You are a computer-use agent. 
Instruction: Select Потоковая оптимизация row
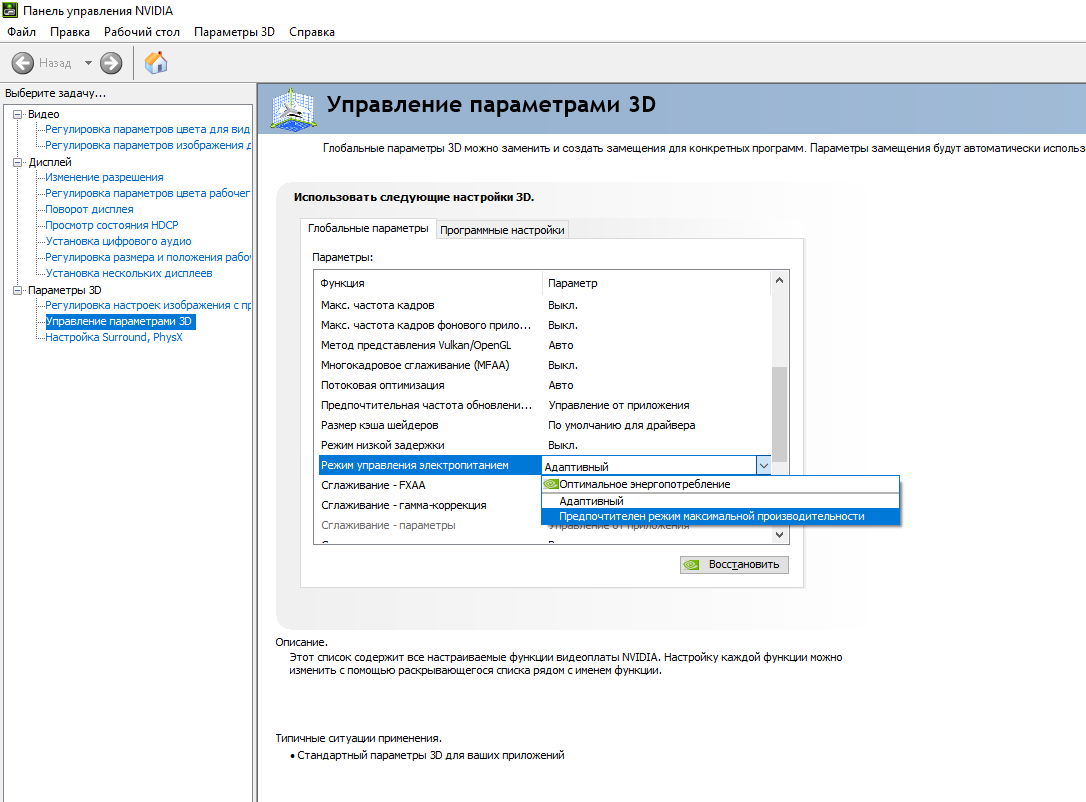point(544,386)
